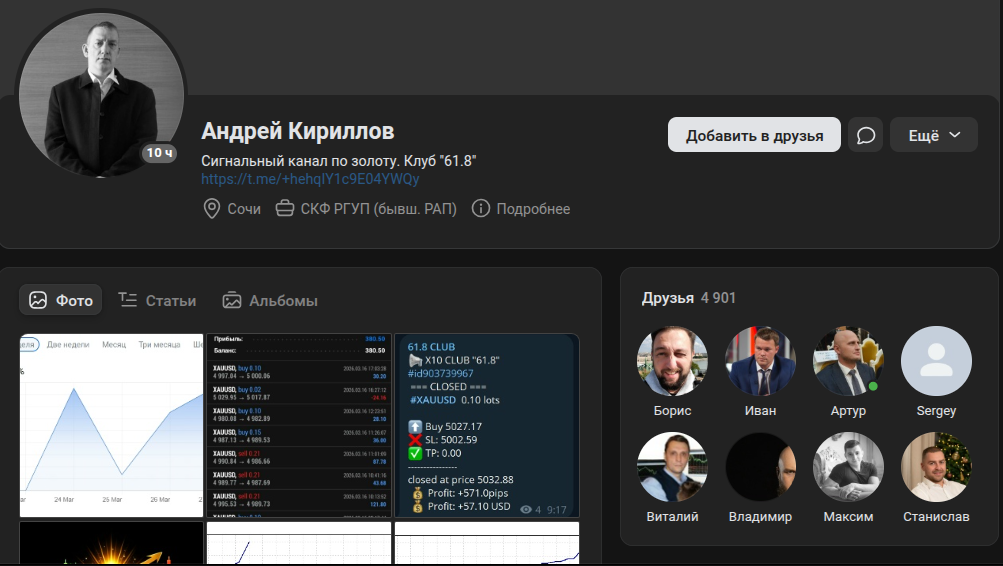The width and height of the screenshot is (1003, 566).
Task: Open the profile avatar photo
Action: (101, 95)
